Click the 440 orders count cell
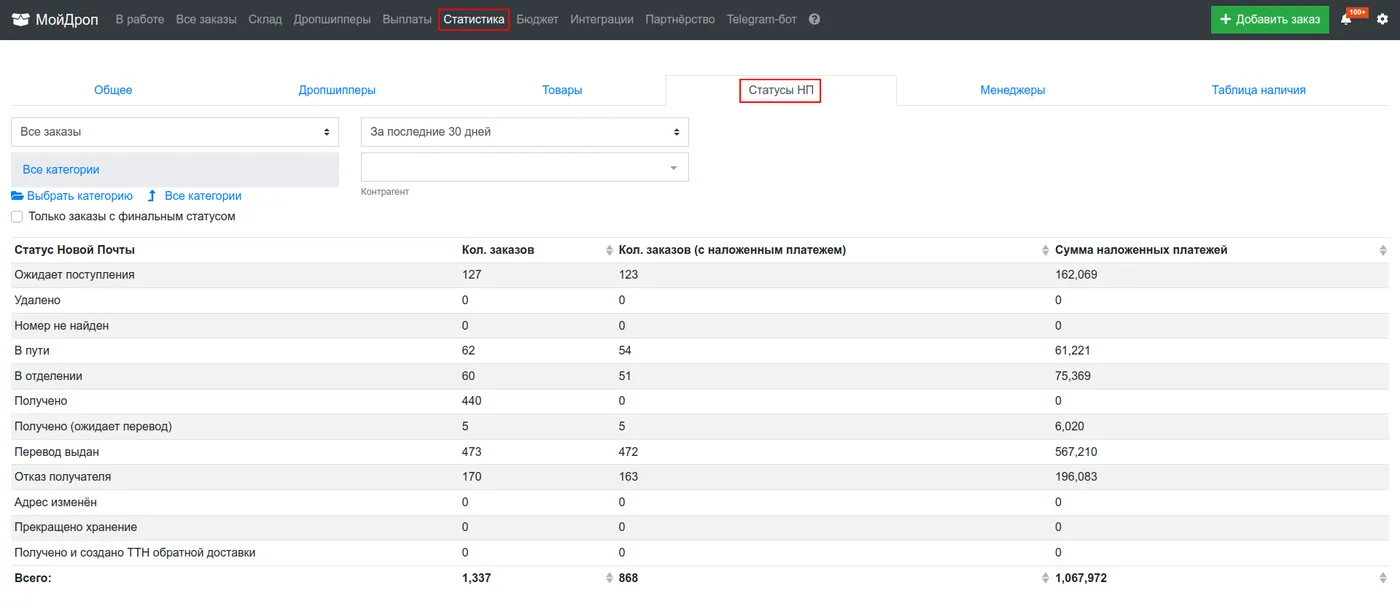Image resolution: width=1400 pixels, height=612 pixels. click(x=472, y=401)
